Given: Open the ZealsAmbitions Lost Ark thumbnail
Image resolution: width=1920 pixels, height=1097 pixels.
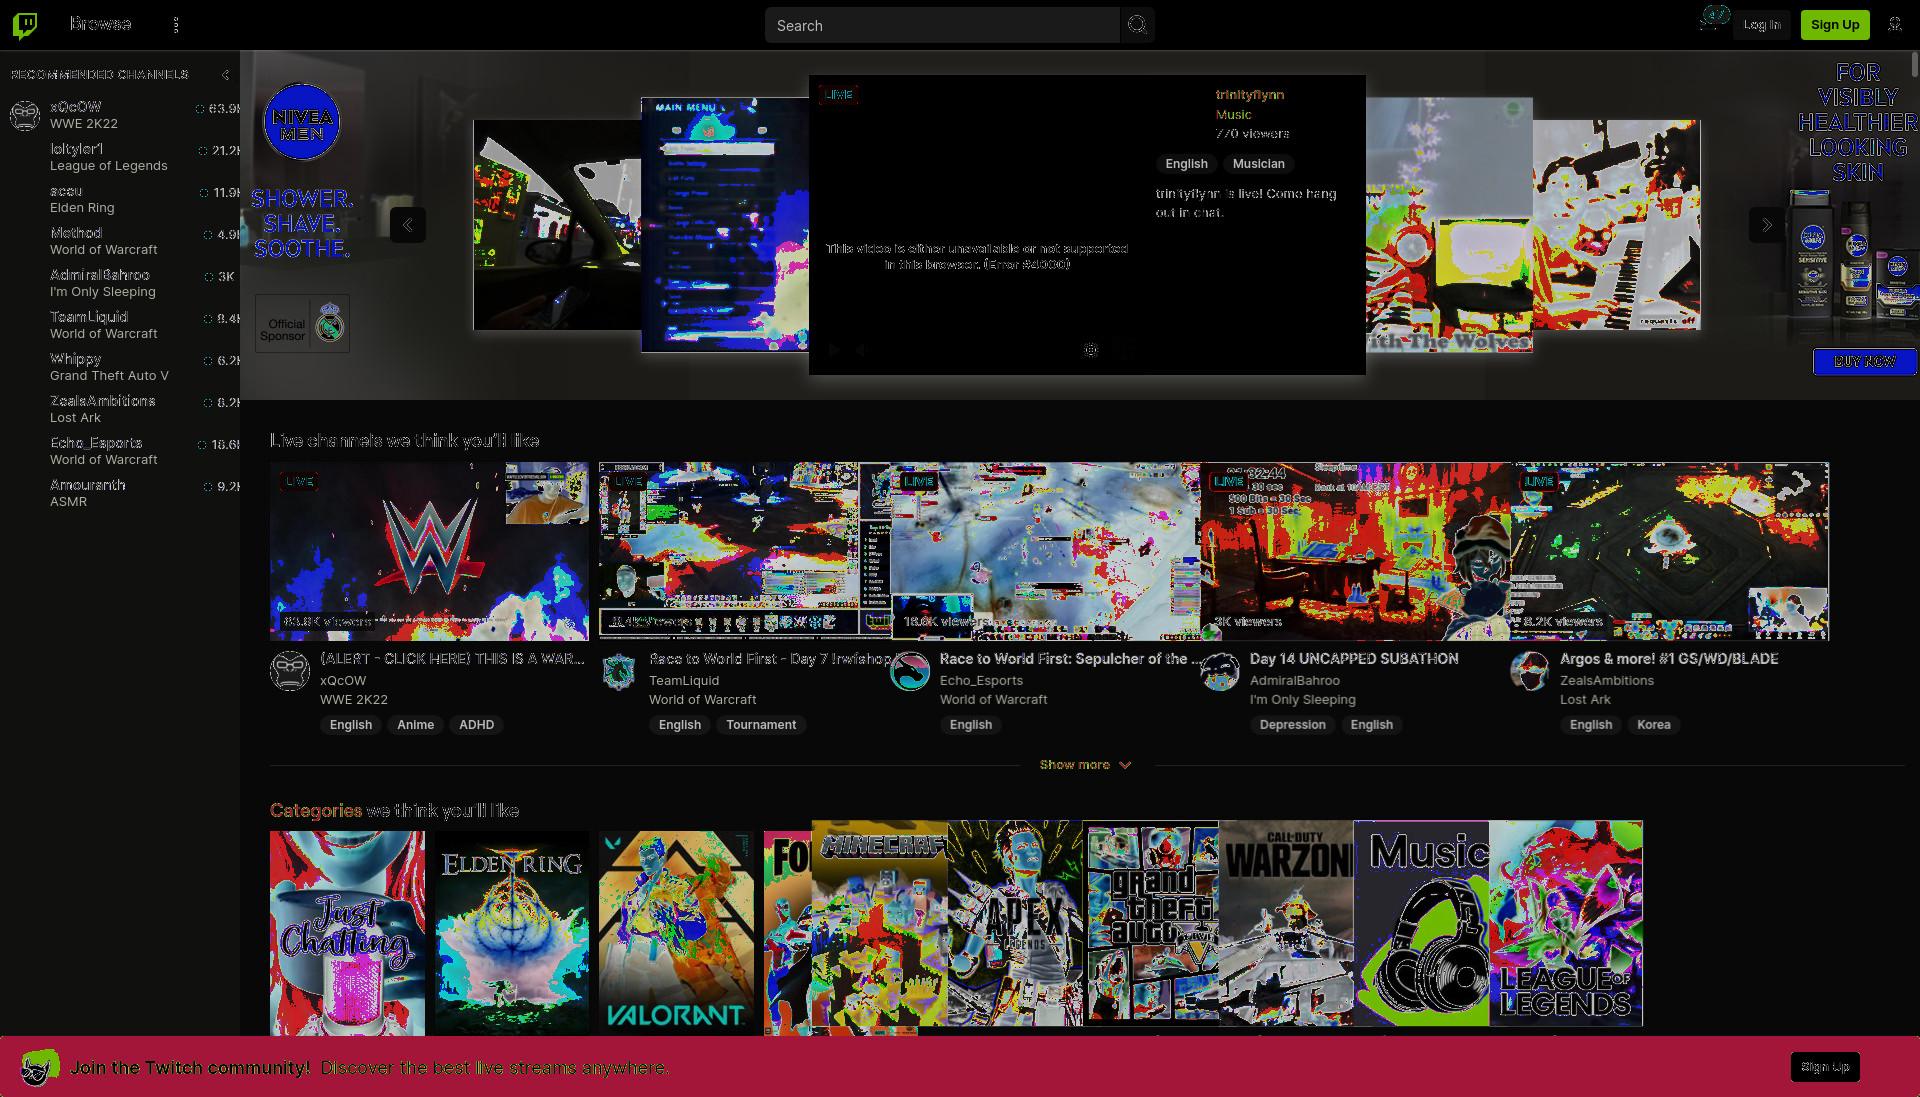Looking at the screenshot, I should (x=1670, y=551).
